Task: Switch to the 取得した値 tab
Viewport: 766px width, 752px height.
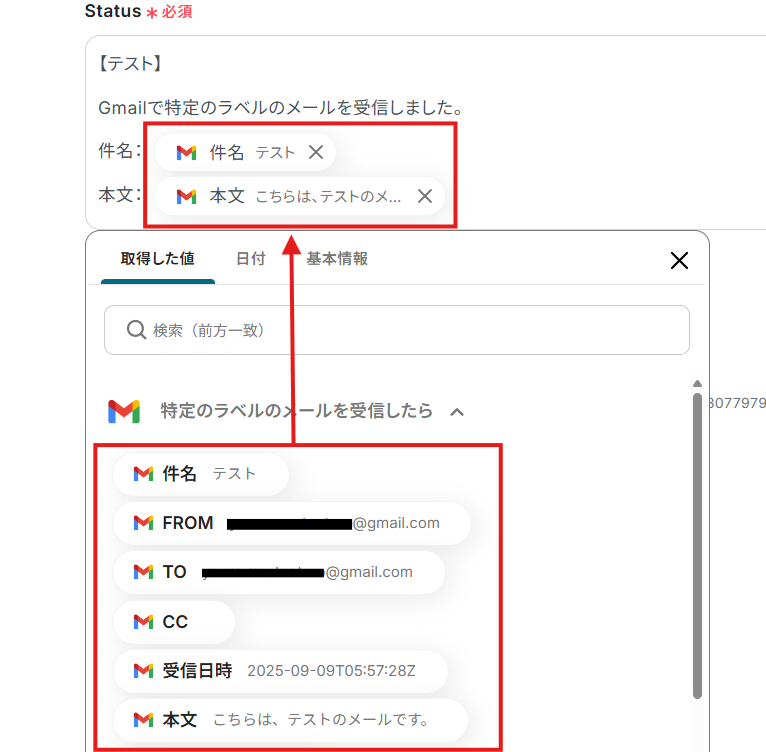Action: pyautogui.click(x=157, y=258)
